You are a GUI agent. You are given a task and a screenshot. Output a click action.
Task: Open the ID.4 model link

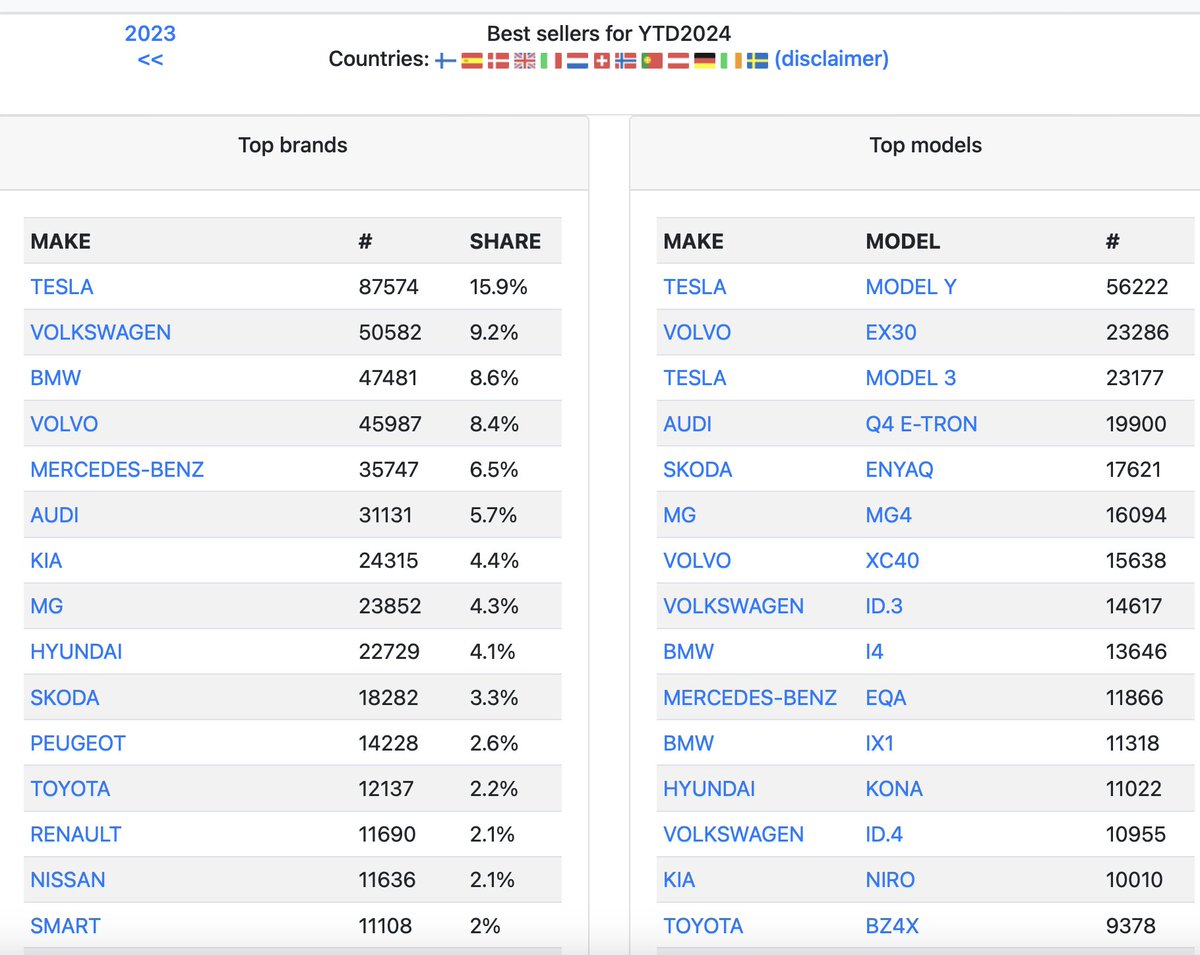click(x=885, y=834)
